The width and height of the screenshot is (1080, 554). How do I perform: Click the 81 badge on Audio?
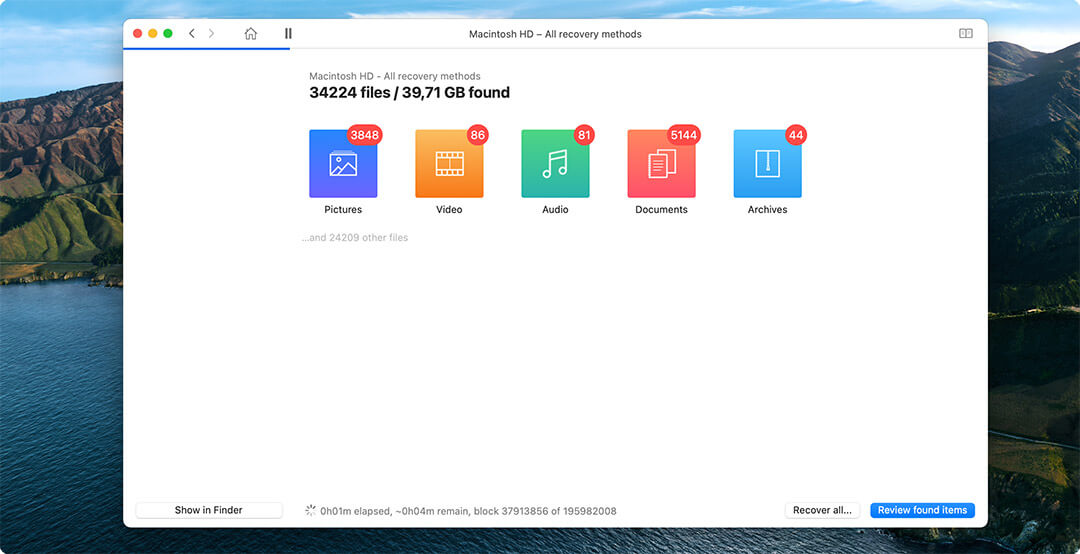tap(584, 135)
